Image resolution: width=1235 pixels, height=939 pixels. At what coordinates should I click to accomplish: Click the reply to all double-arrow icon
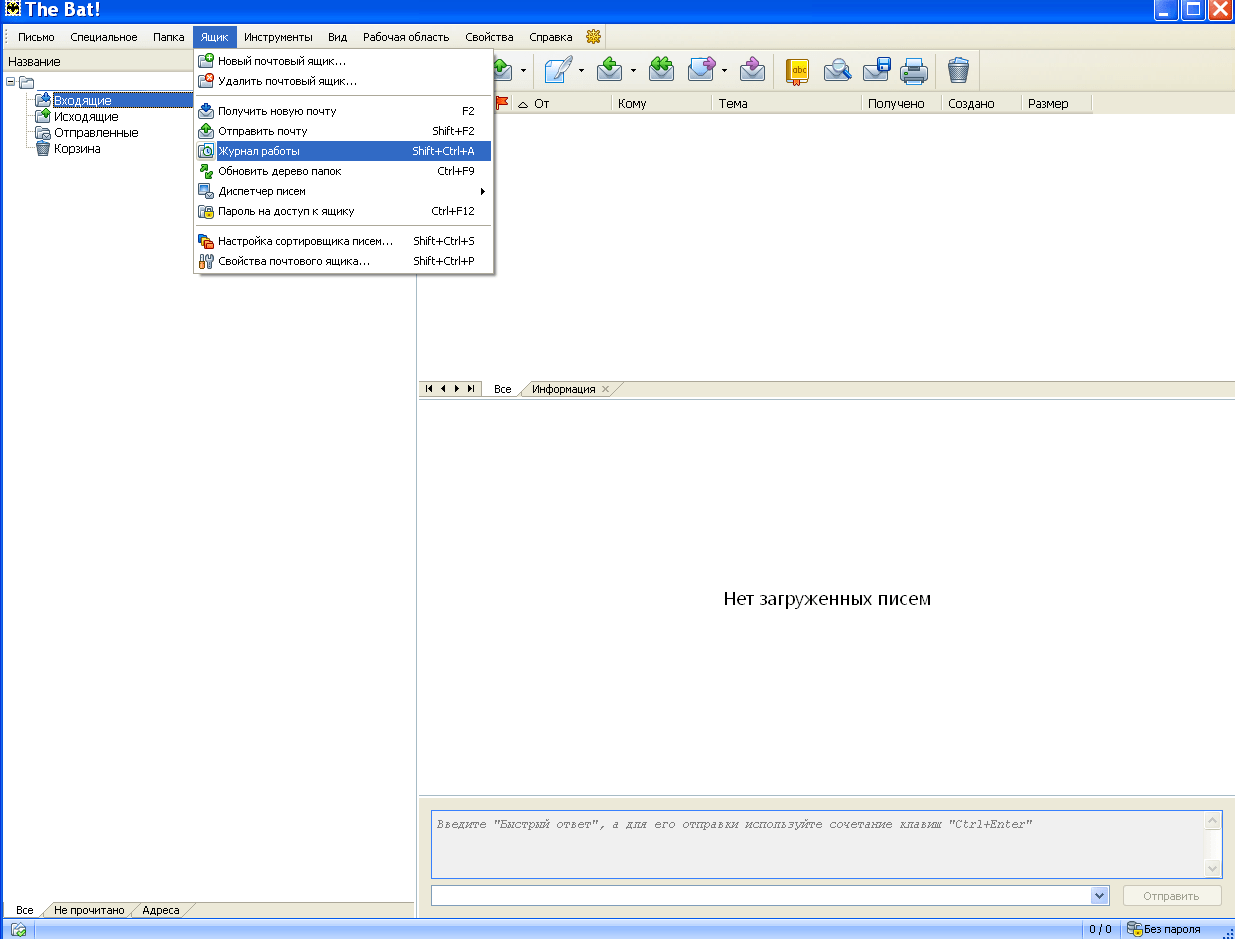pos(661,70)
